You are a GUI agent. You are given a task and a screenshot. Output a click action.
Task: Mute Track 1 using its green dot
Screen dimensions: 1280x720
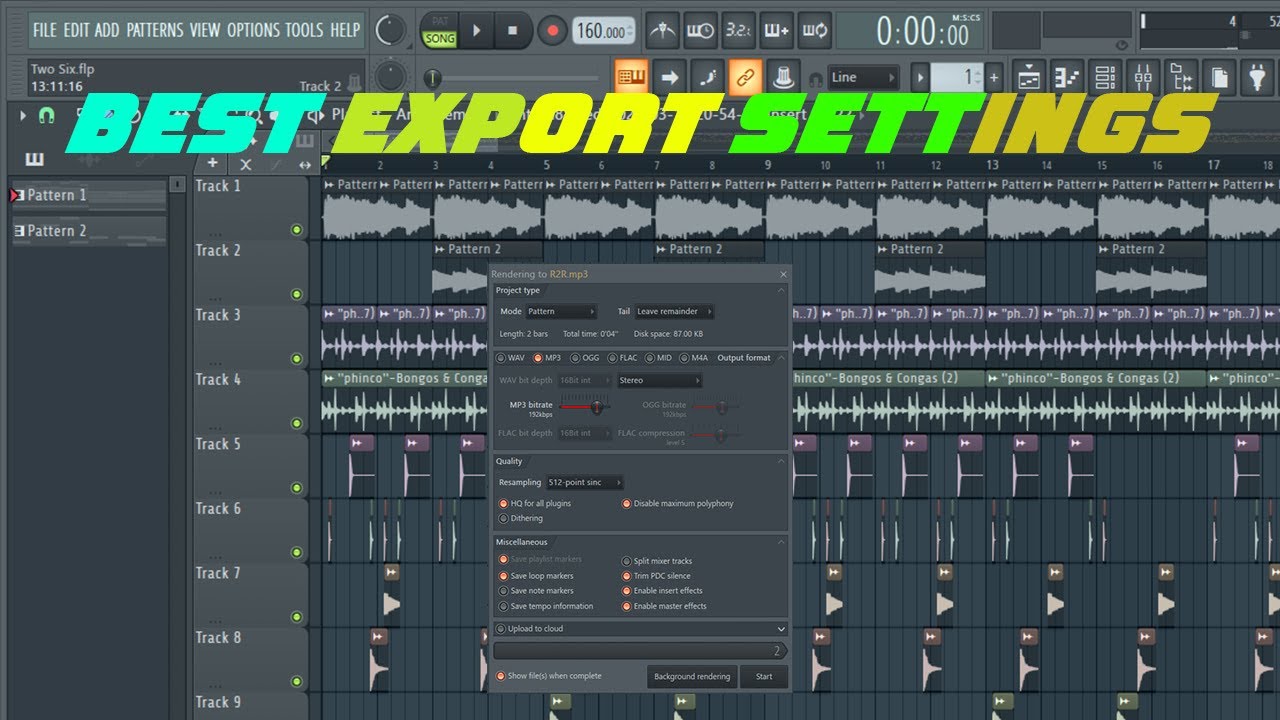point(296,230)
